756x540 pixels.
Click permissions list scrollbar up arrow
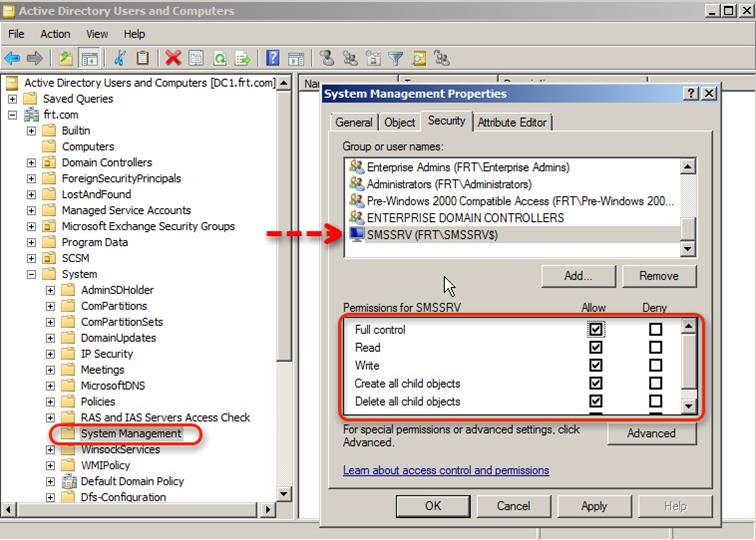click(688, 326)
